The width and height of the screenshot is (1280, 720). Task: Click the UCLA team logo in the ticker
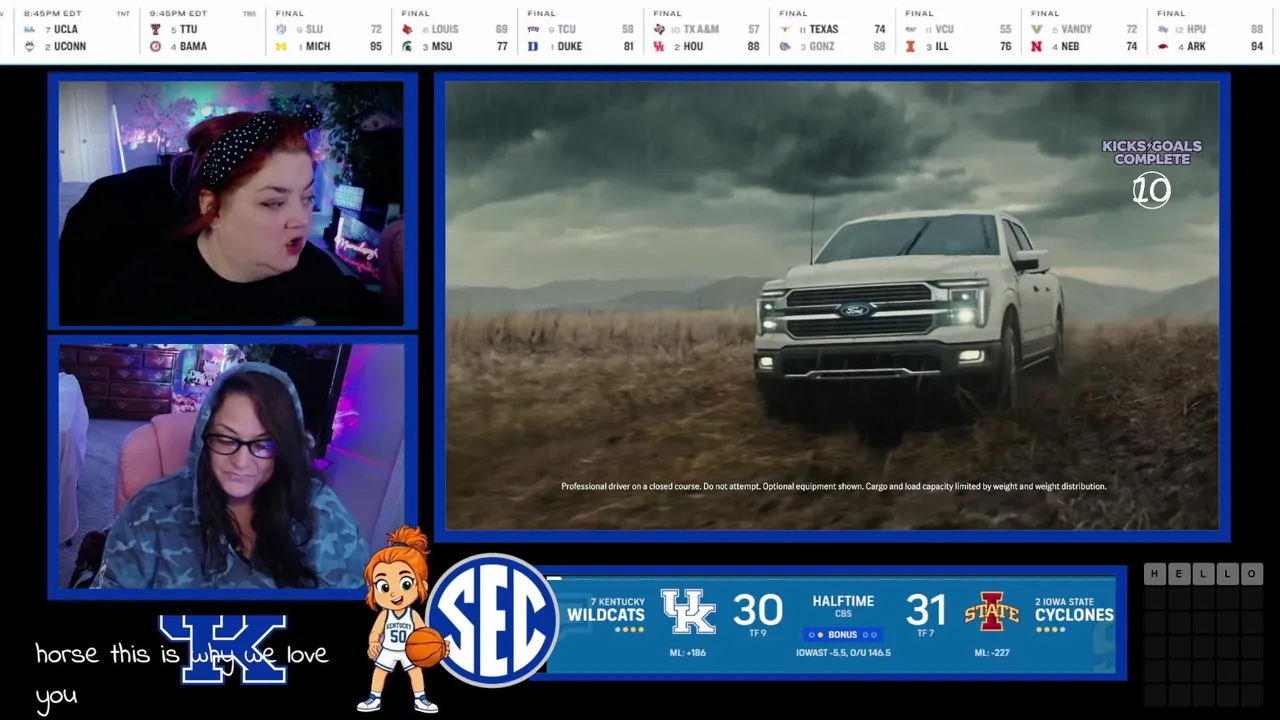pyautogui.click(x=29, y=30)
